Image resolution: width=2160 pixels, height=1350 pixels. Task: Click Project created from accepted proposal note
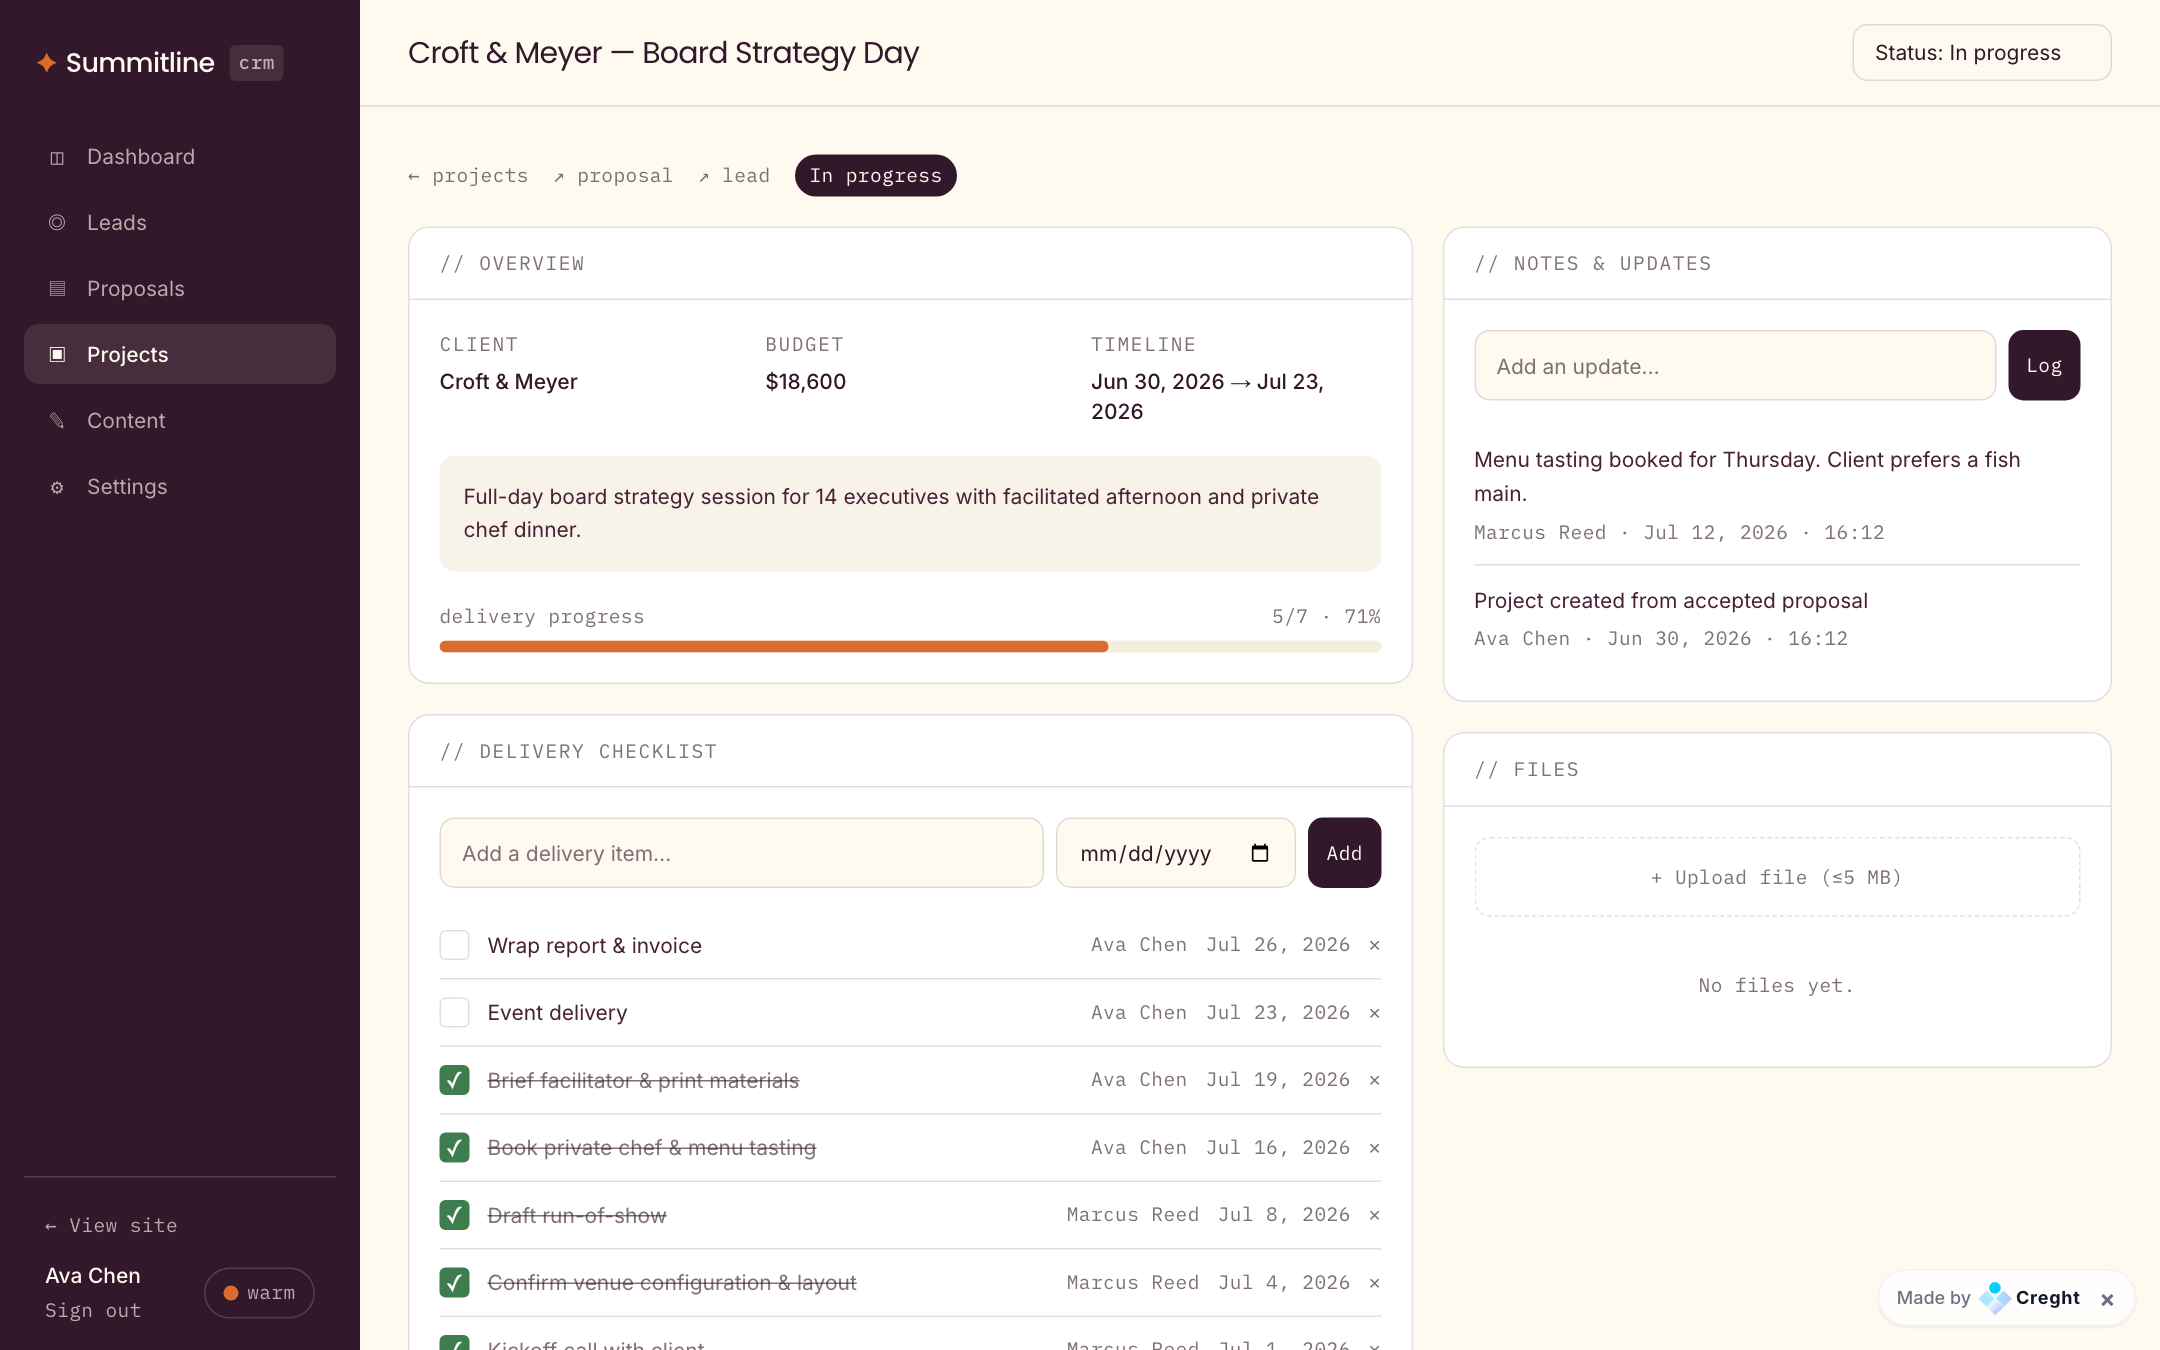(x=1671, y=601)
